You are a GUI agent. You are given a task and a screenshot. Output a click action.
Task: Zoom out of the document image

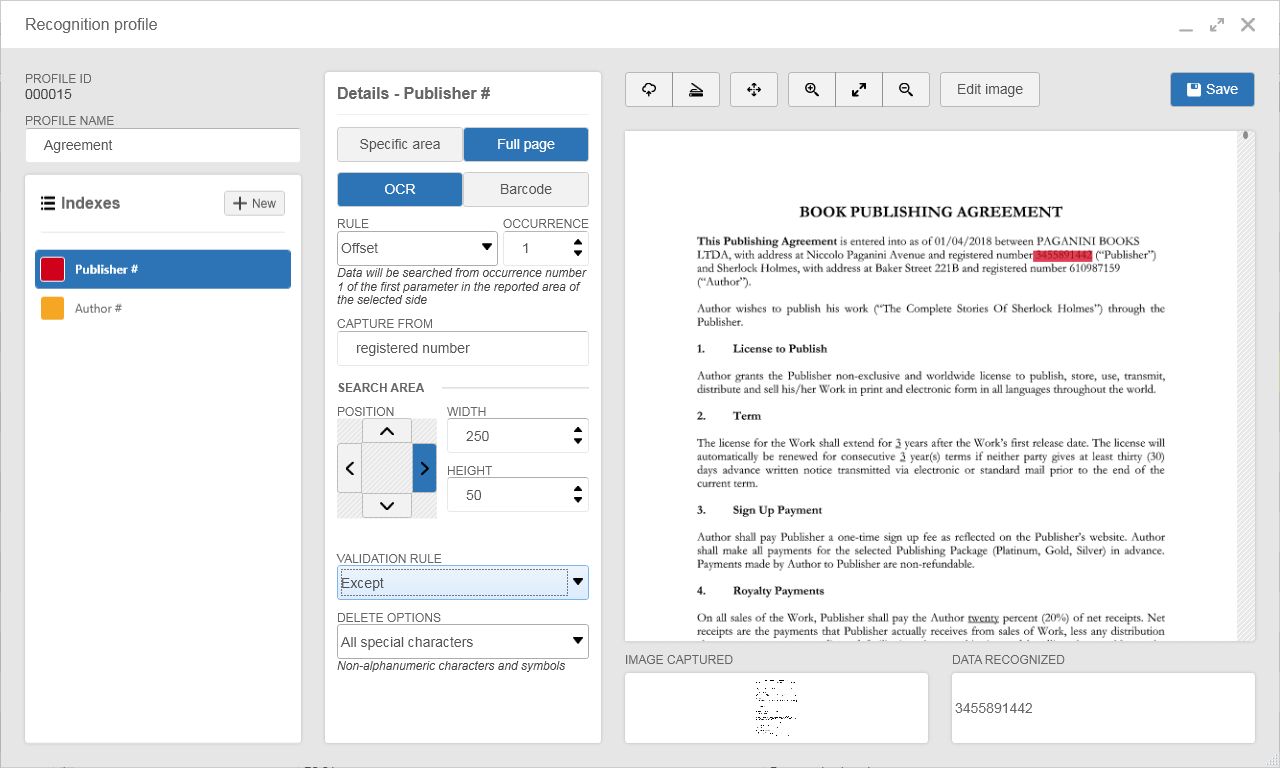click(906, 89)
